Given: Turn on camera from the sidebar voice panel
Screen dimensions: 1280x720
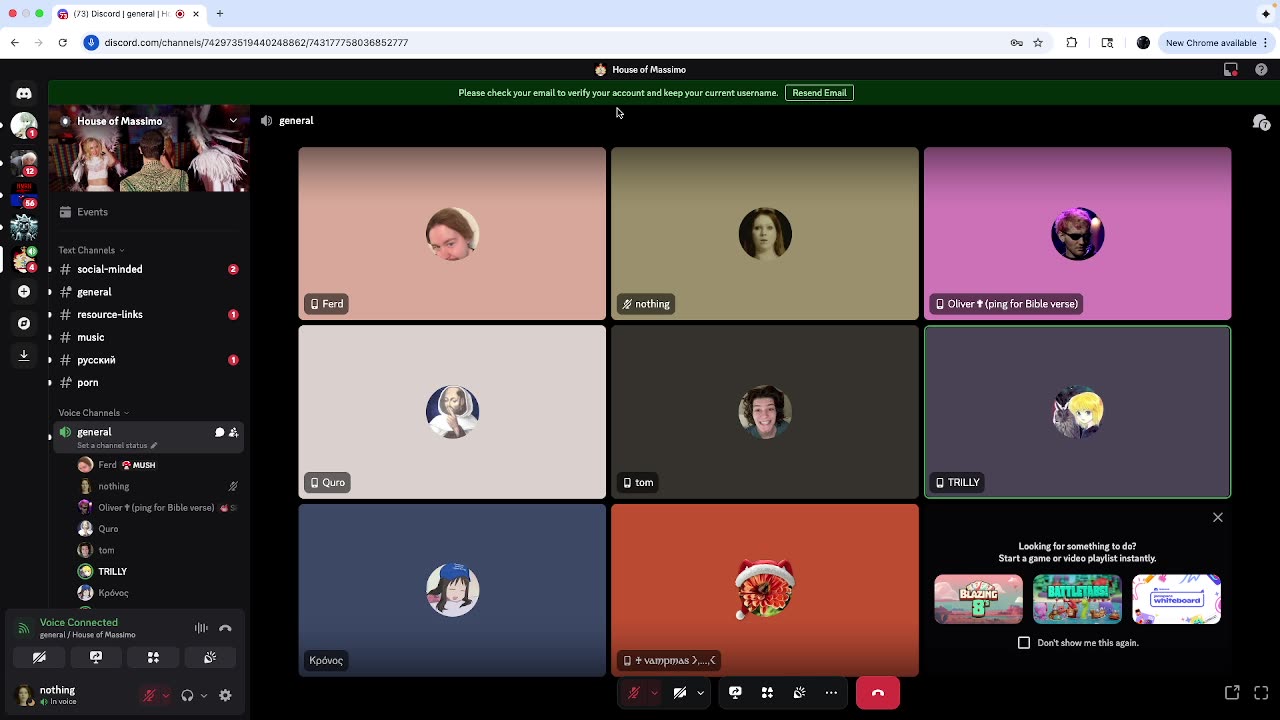Looking at the screenshot, I should tap(39, 657).
